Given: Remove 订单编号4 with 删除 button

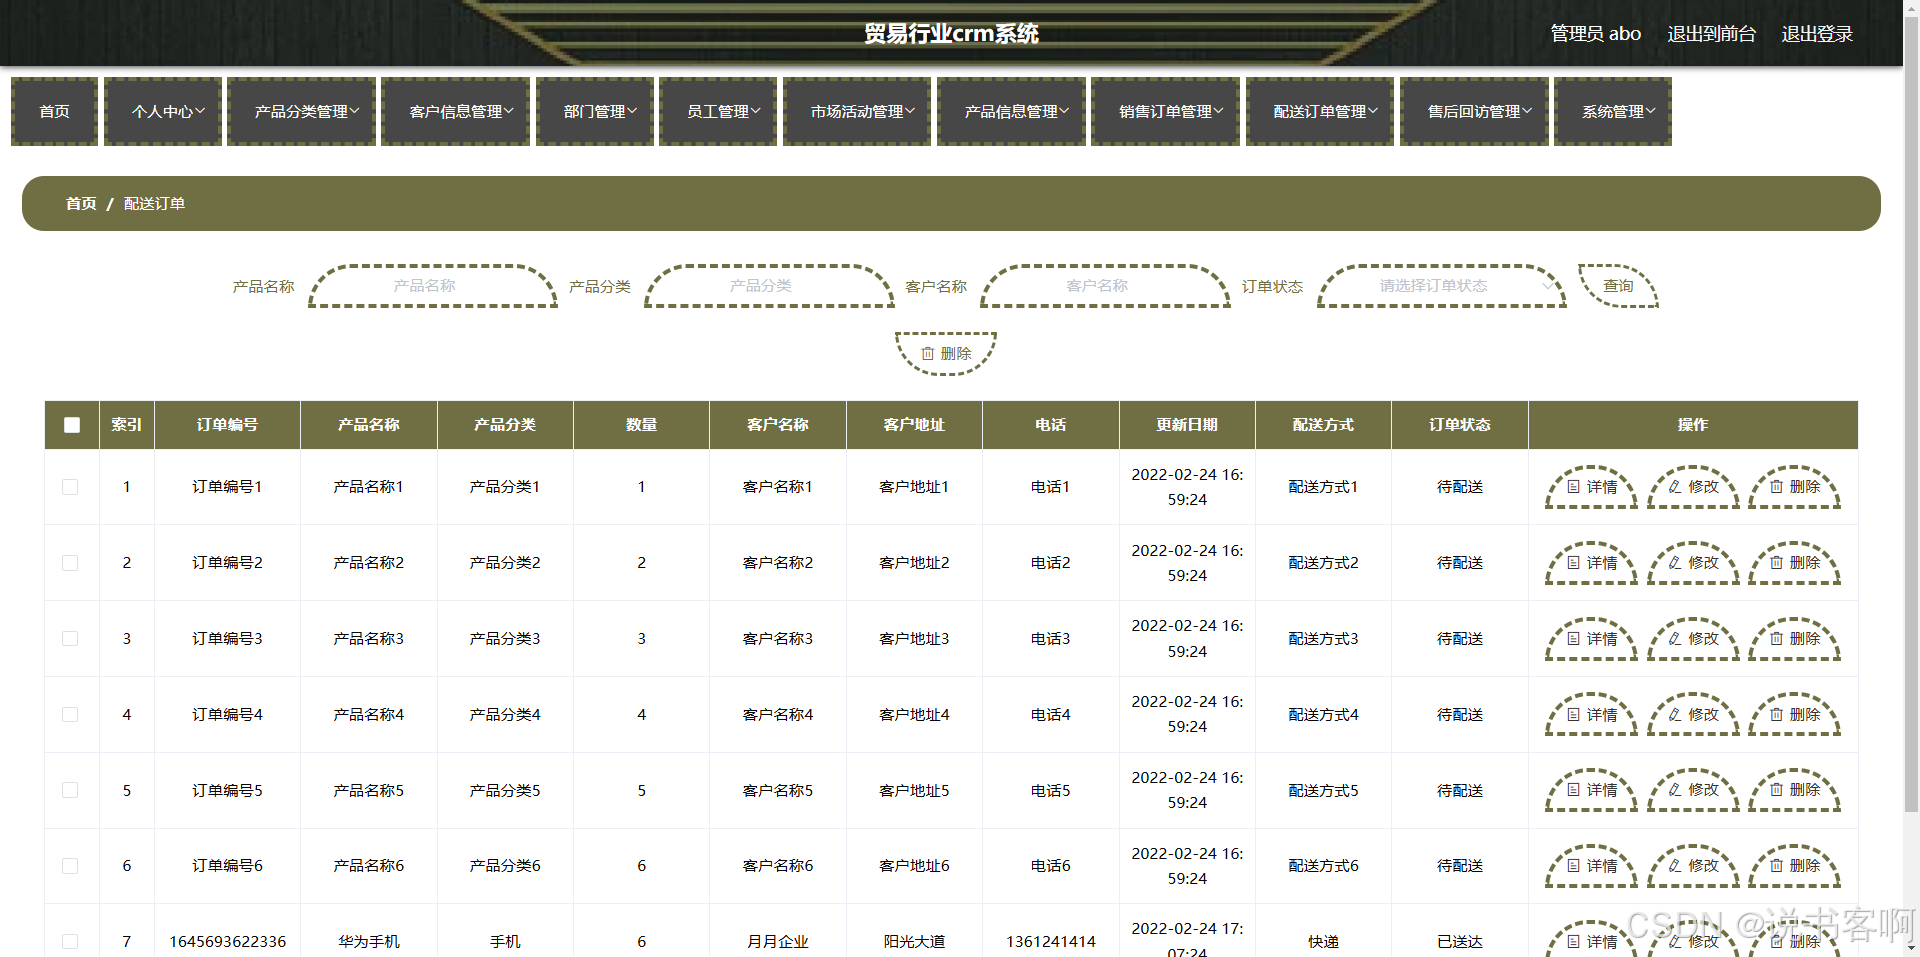Looking at the screenshot, I should [x=1795, y=715].
